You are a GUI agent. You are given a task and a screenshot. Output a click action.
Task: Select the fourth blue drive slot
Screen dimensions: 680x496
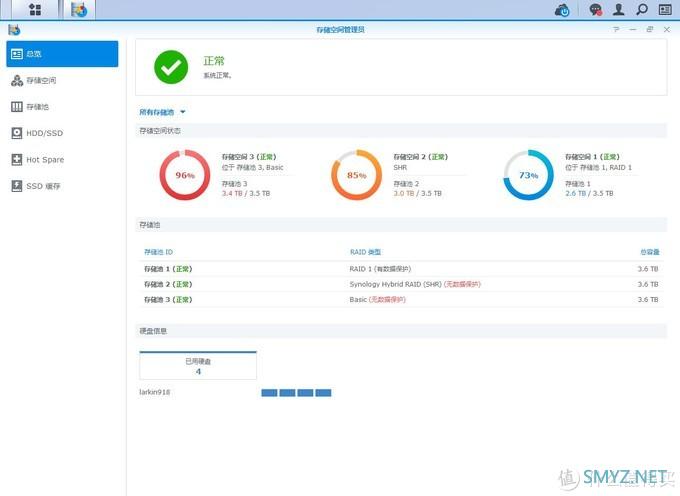[x=323, y=393]
